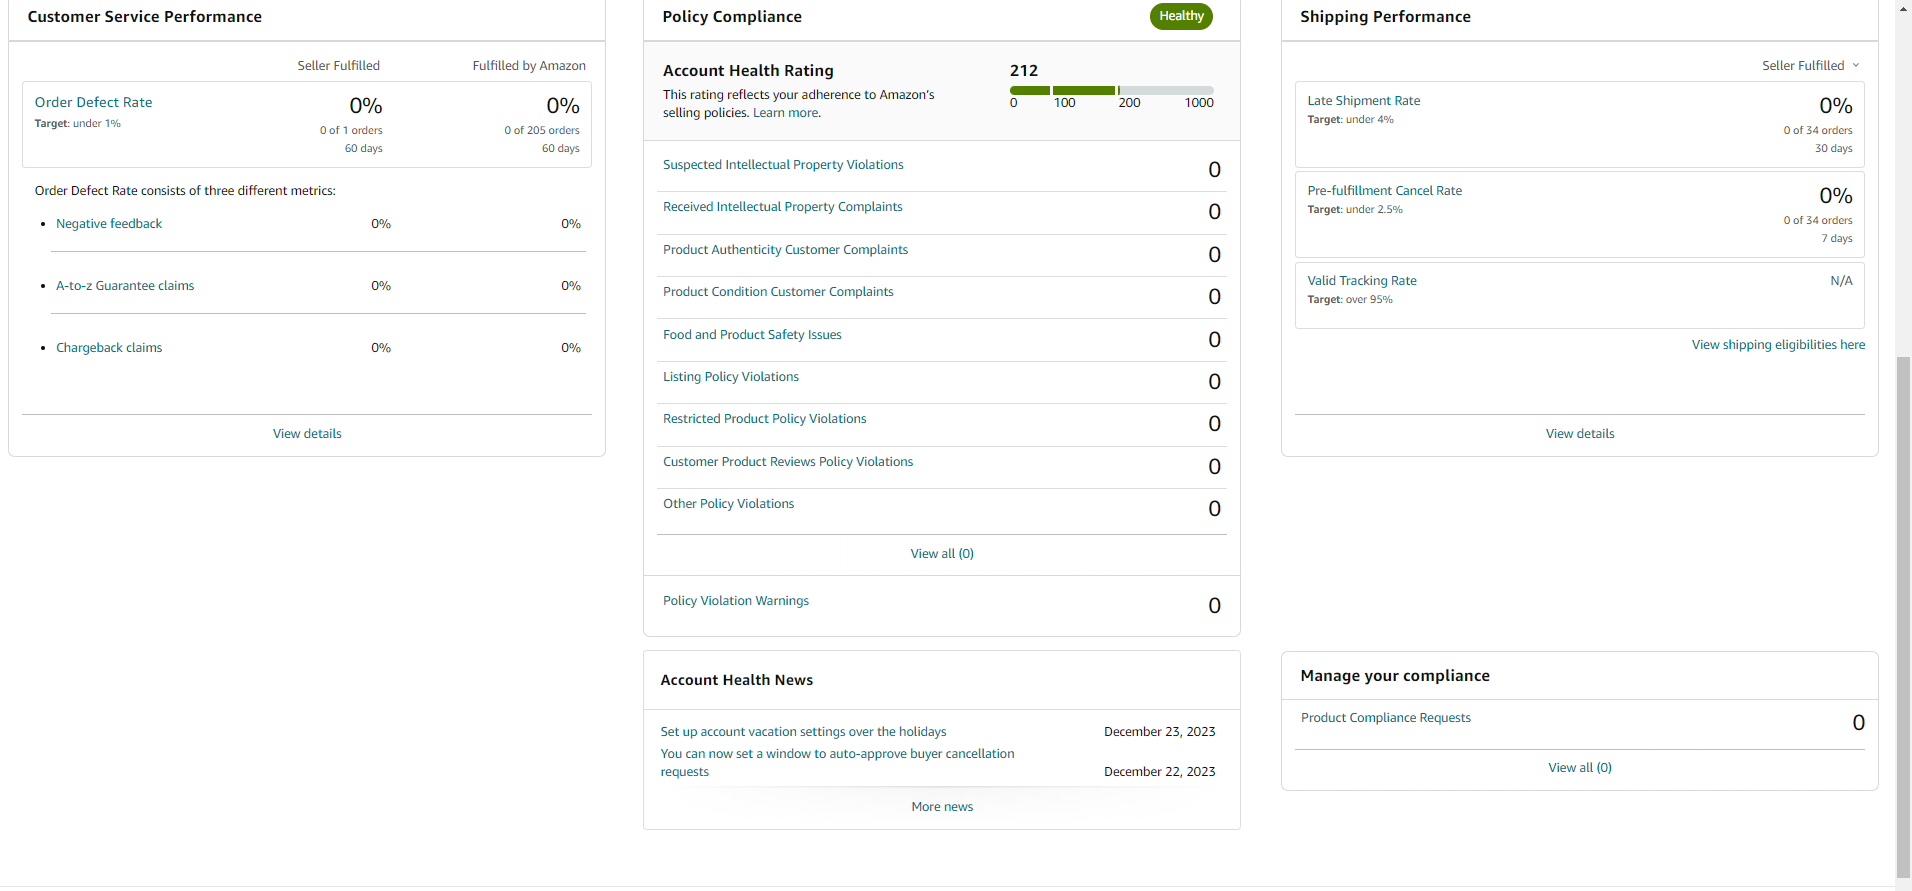Click the 'Target: under 4%' text
Screen dimensions: 1912x891
[1350, 120]
